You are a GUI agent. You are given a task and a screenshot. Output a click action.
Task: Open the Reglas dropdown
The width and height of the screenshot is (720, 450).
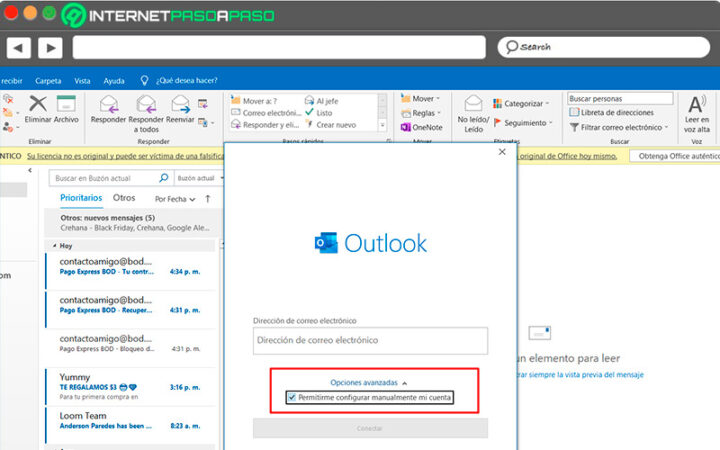tap(421, 112)
